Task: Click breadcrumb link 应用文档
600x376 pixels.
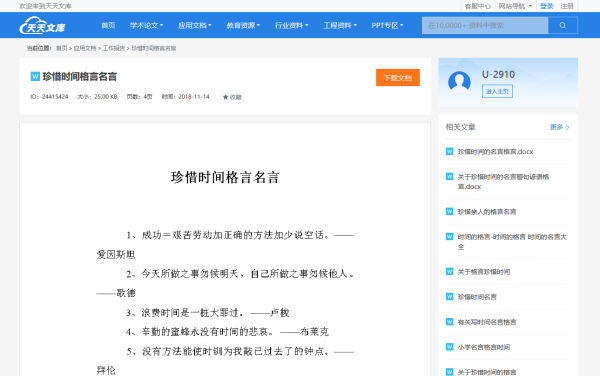Action: click(85, 48)
